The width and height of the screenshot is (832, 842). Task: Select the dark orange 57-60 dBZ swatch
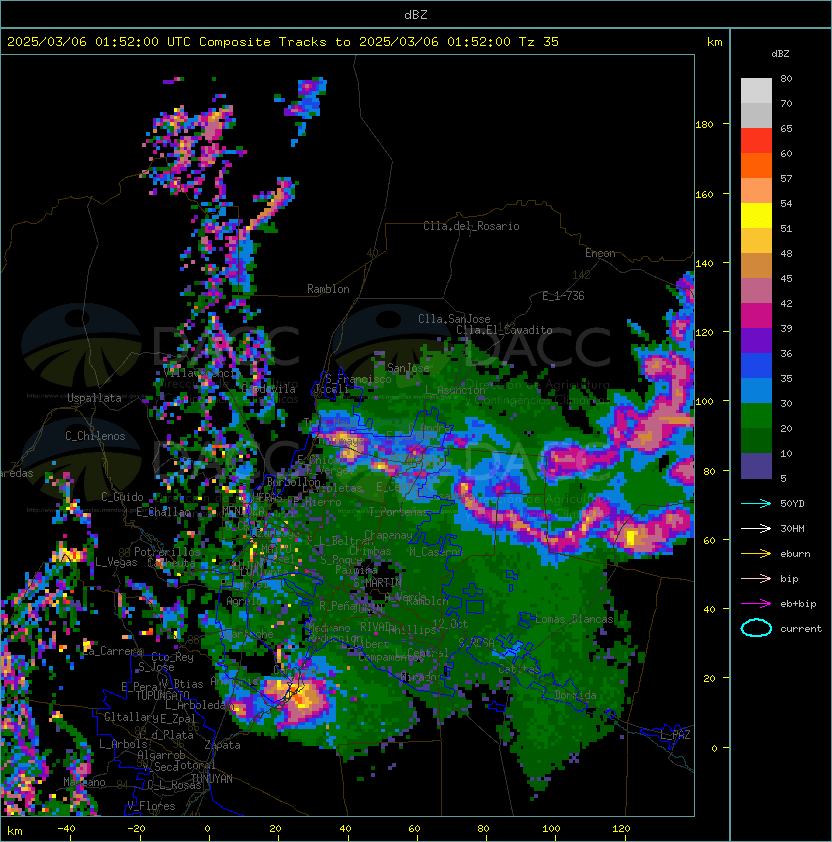[x=756, y=165]
